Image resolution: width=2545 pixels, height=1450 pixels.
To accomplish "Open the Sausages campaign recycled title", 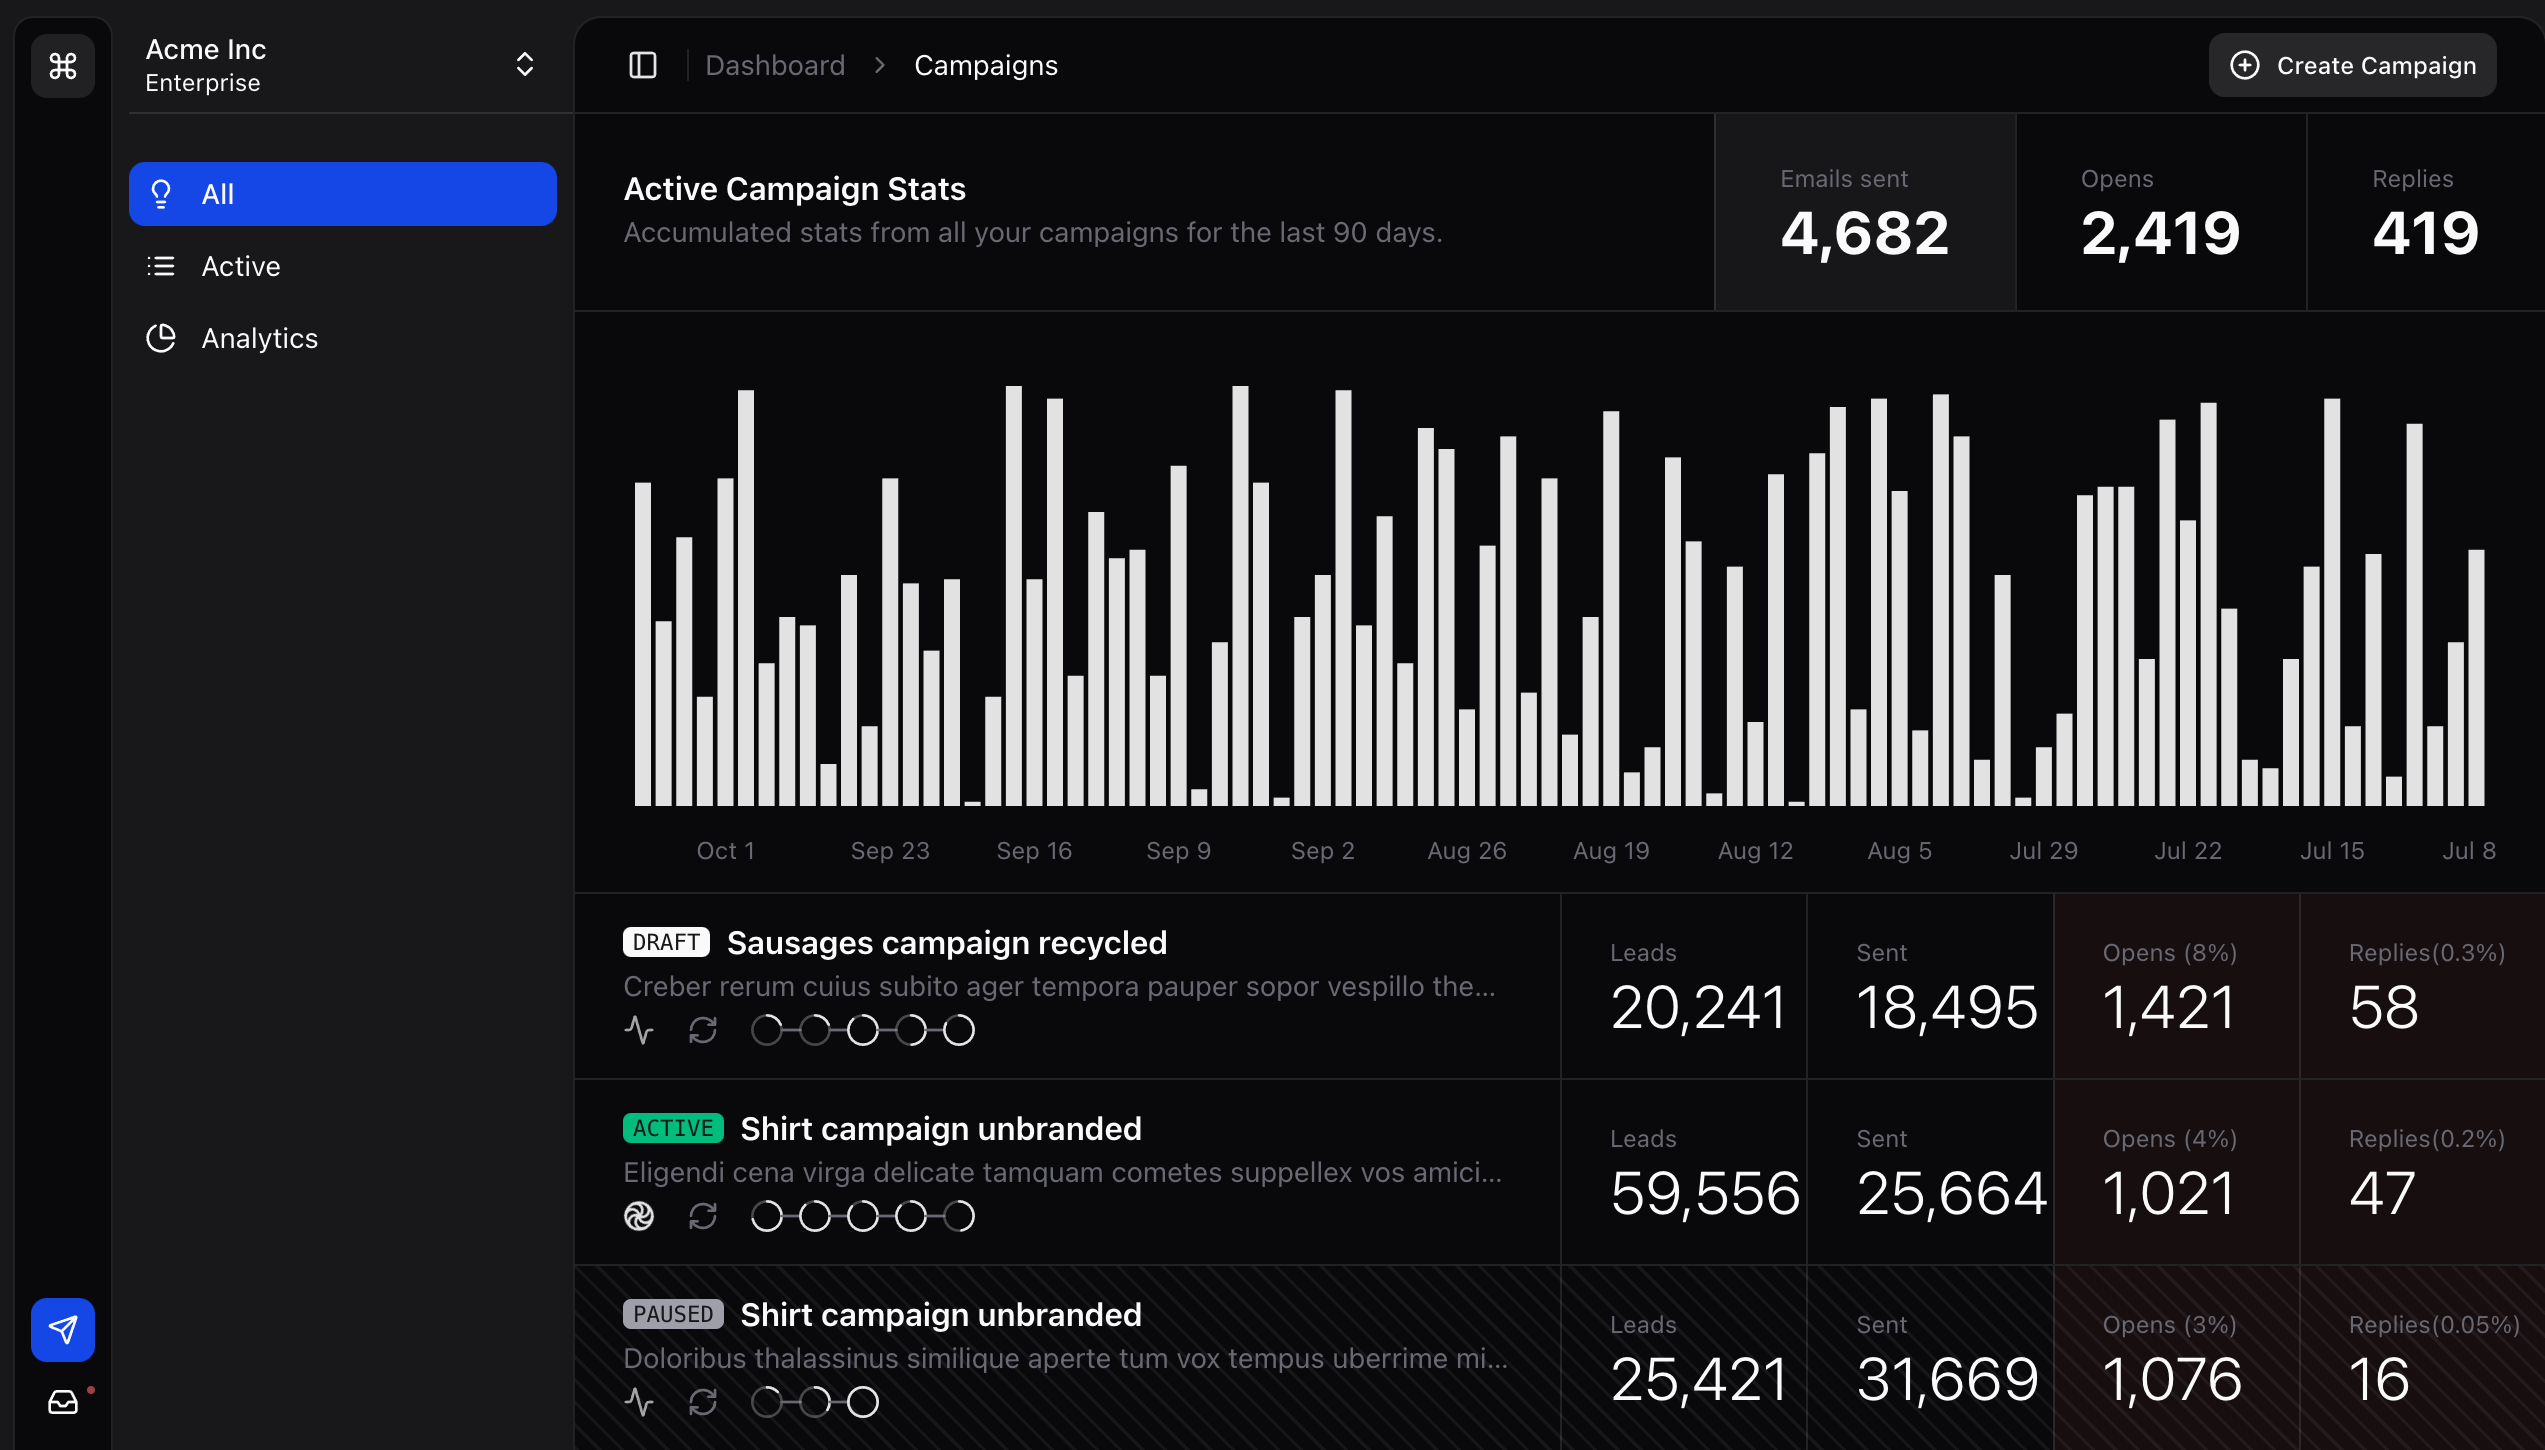I will click(946, 943).
